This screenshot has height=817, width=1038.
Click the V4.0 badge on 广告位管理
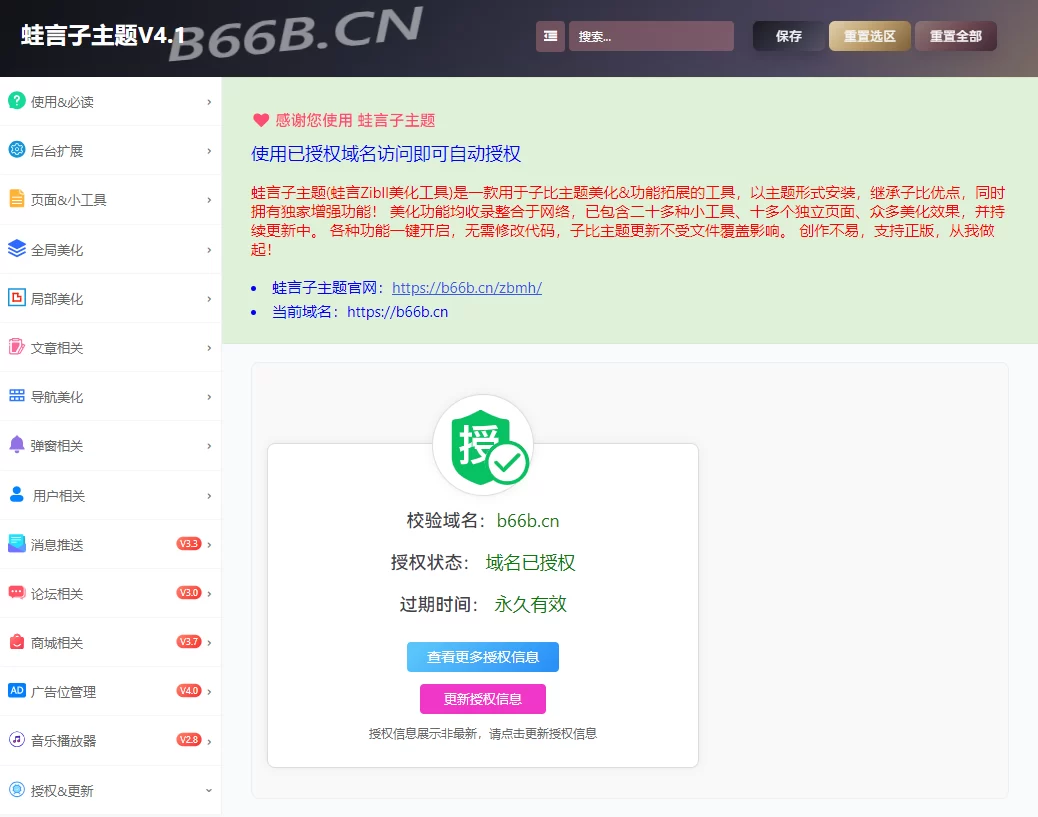point(189,691)
